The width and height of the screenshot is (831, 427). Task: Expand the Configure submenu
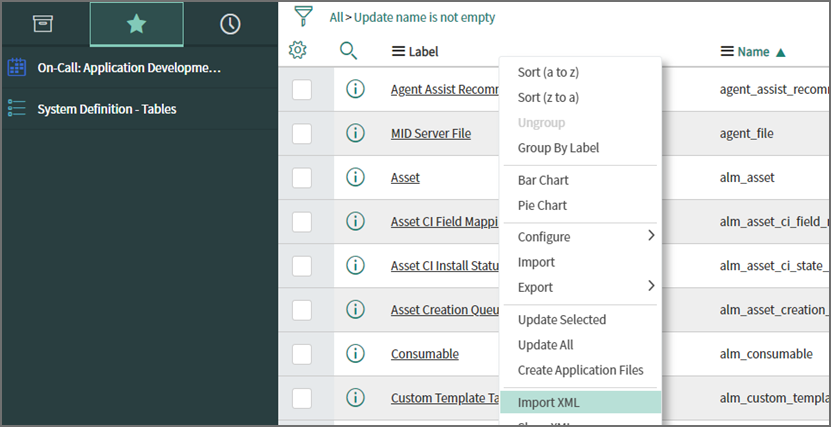tap(585, 237)
